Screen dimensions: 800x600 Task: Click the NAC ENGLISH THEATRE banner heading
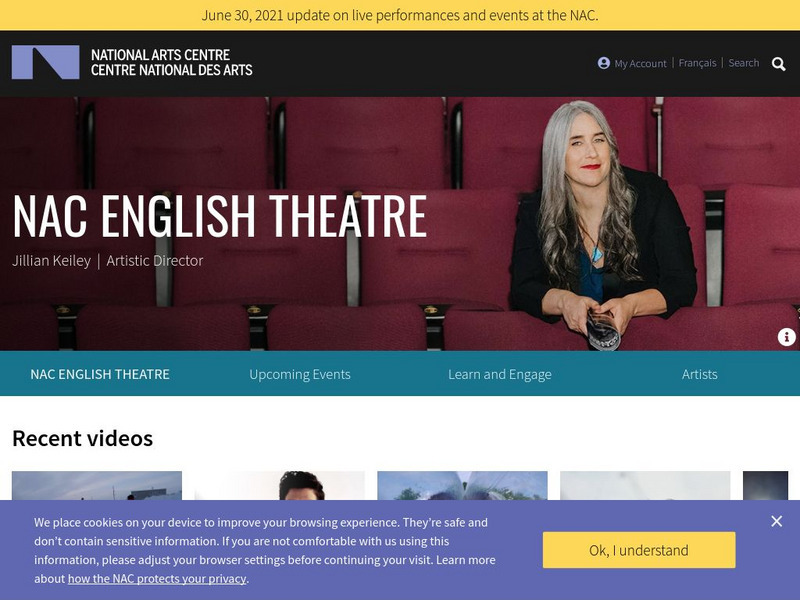(x=219, y=216)
